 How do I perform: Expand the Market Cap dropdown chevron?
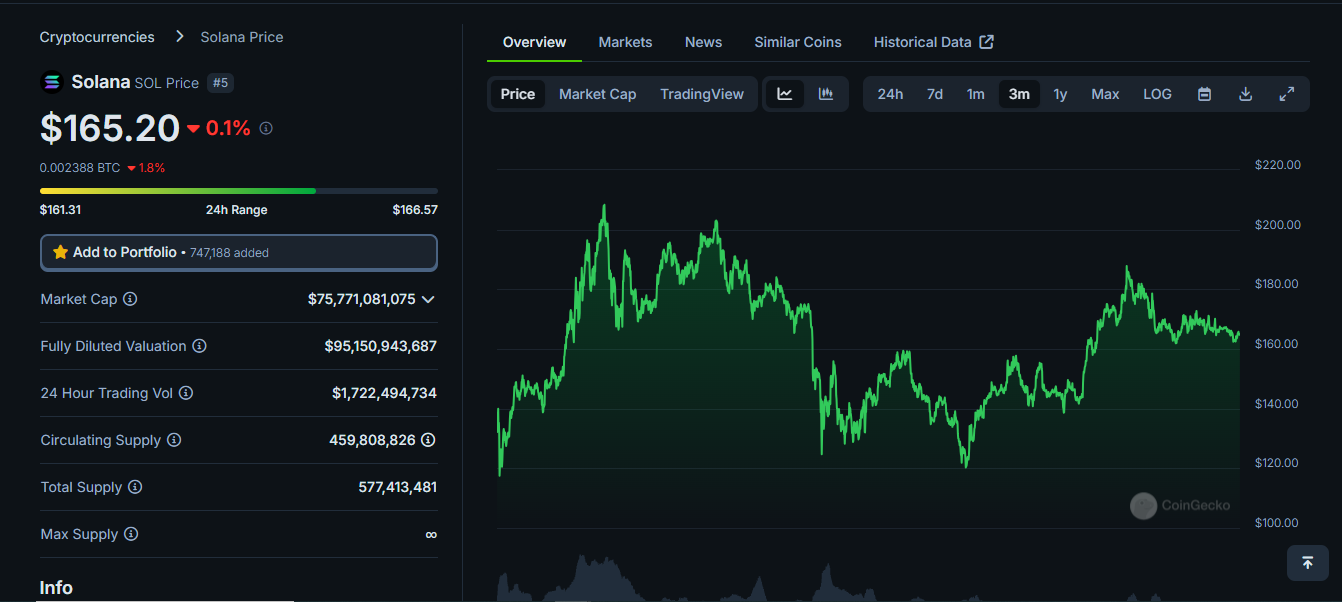[428, 299]
